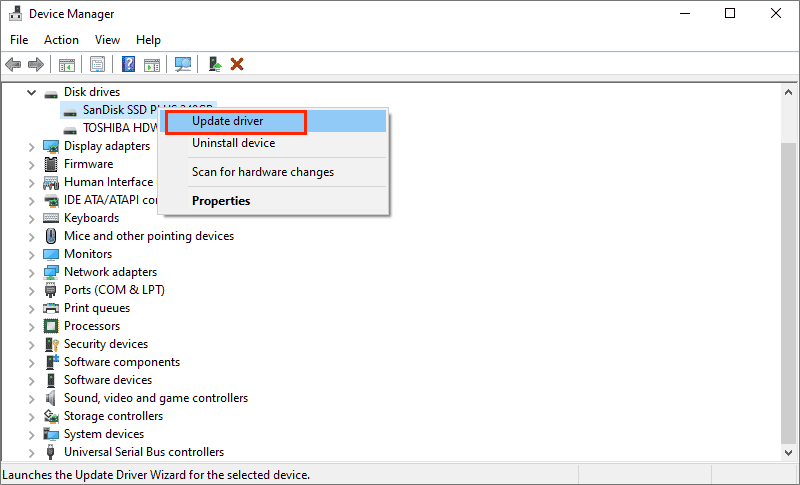
Task: Click the blue Help toolbar icon
Action: [x=129, y=64]
